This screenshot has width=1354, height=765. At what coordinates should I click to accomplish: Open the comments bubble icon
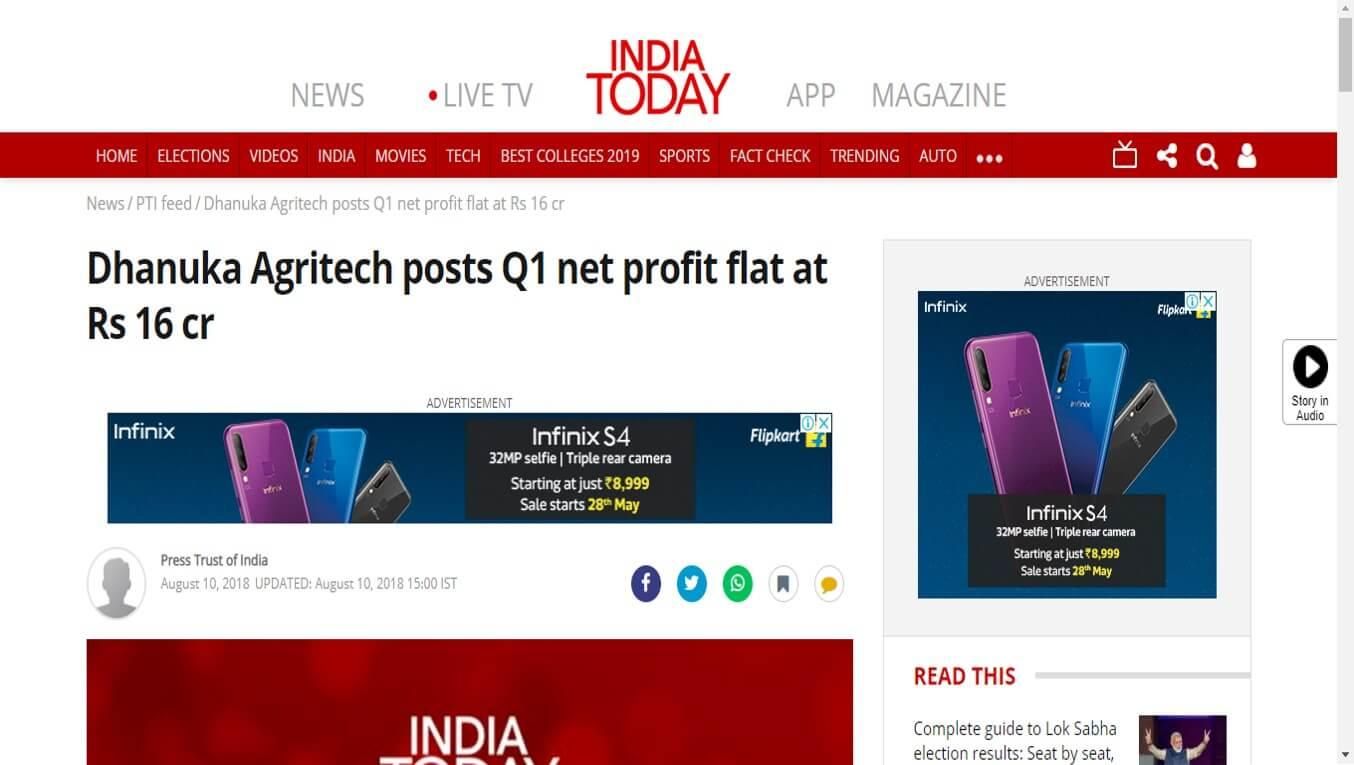click(828, 583)
